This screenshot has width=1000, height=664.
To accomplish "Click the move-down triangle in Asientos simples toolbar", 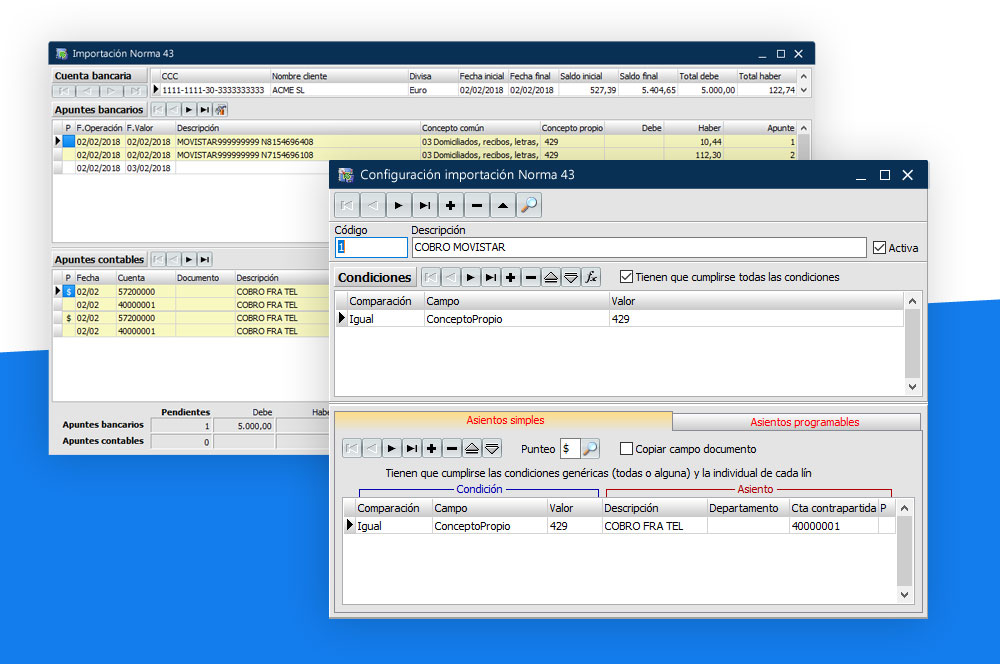I will click(x=491, y=449).
